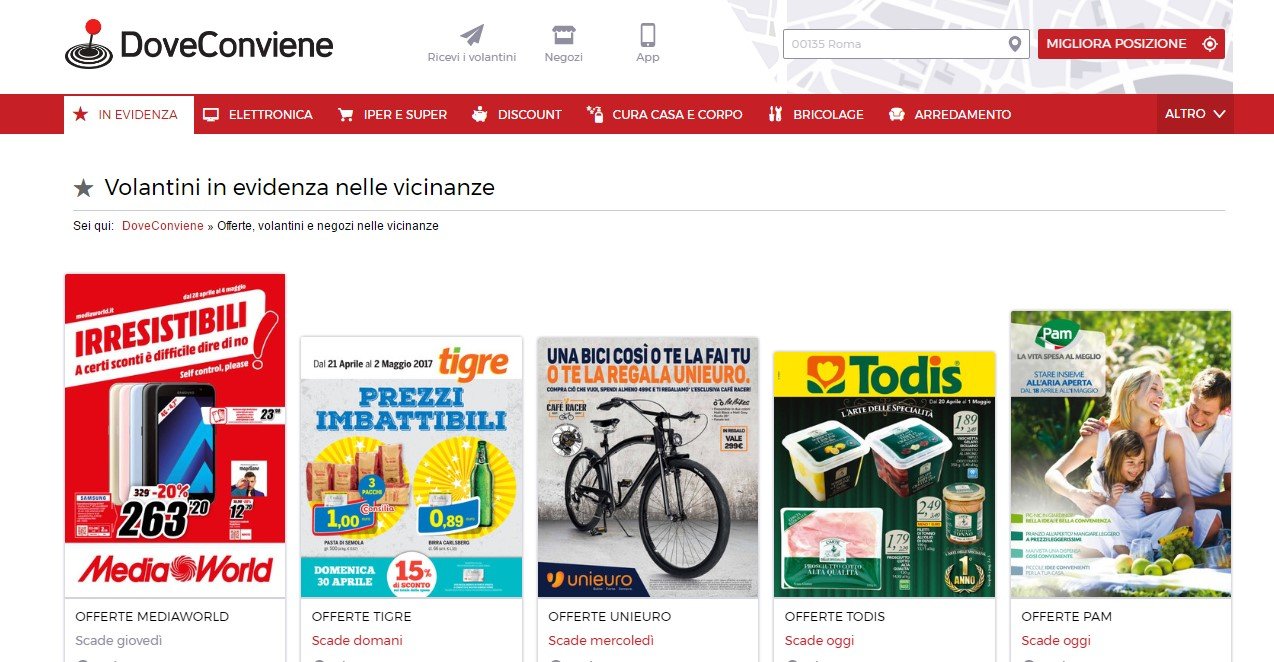
Task: Click the Bricolage tools icon
Action: (775, 114)
